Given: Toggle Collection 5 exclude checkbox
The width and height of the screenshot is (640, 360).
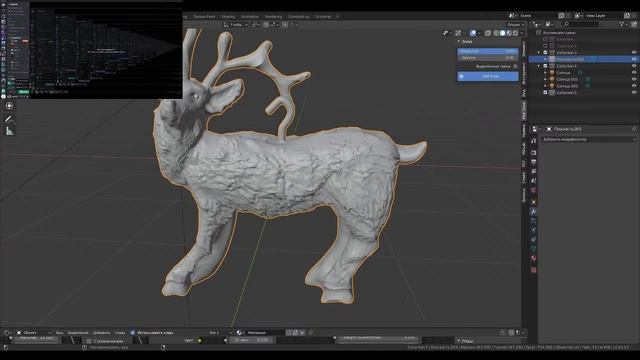Looking at the screenshot, I should tap(545, 93).
